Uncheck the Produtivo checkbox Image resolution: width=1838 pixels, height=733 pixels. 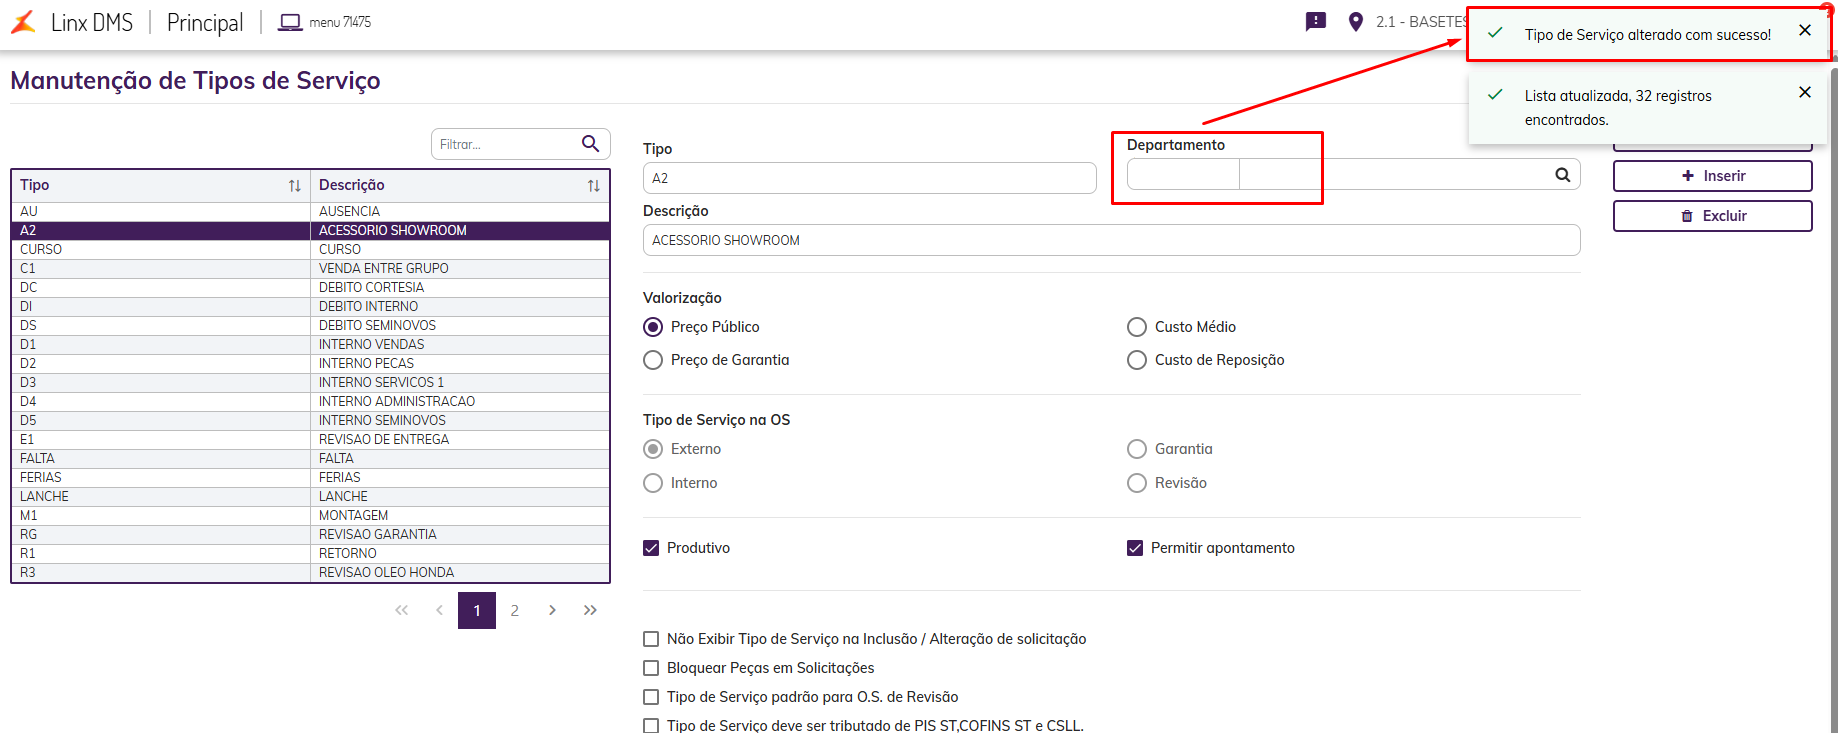[651, 548]
